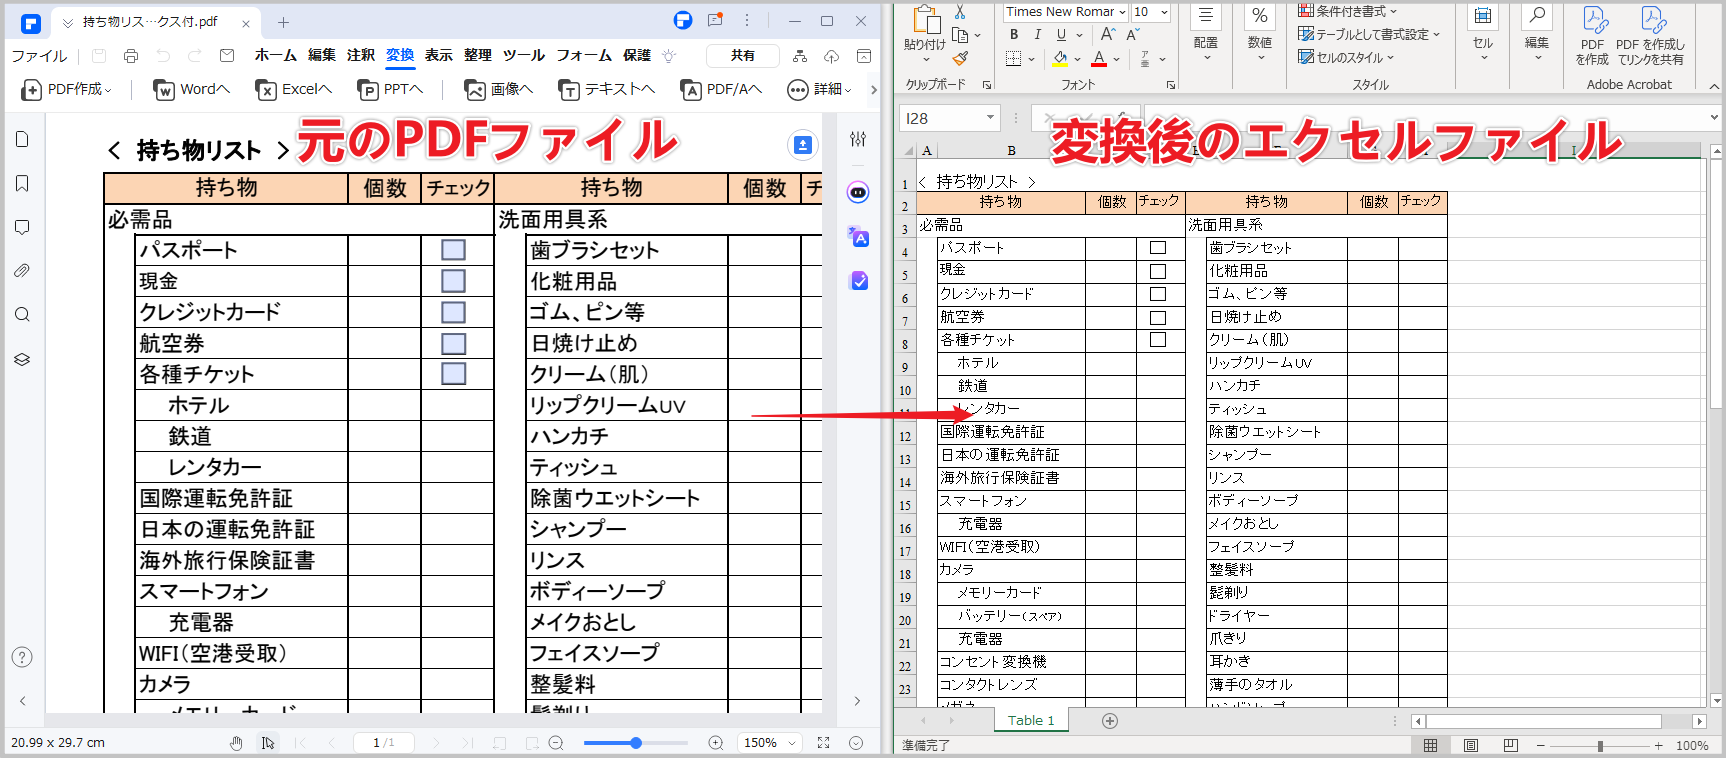This screenshot has height=758, width=1726.
Task: Click zoom in icon in PDF status bar
Action: pos(716,743)
